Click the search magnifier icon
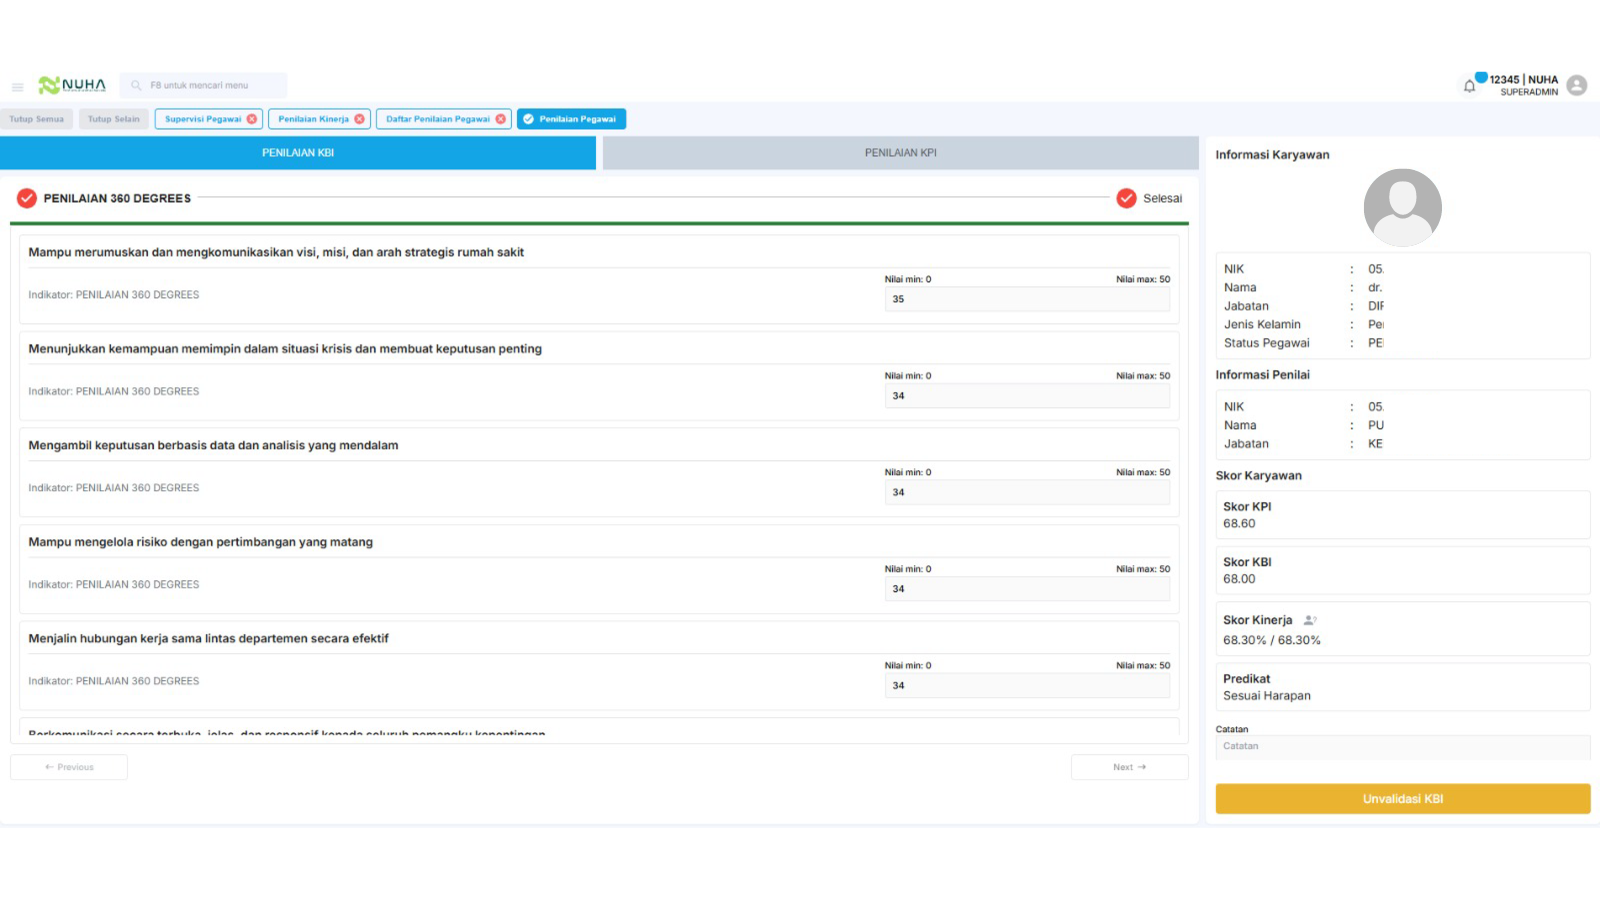1600x900 pixels. click(x=136, y=85)
